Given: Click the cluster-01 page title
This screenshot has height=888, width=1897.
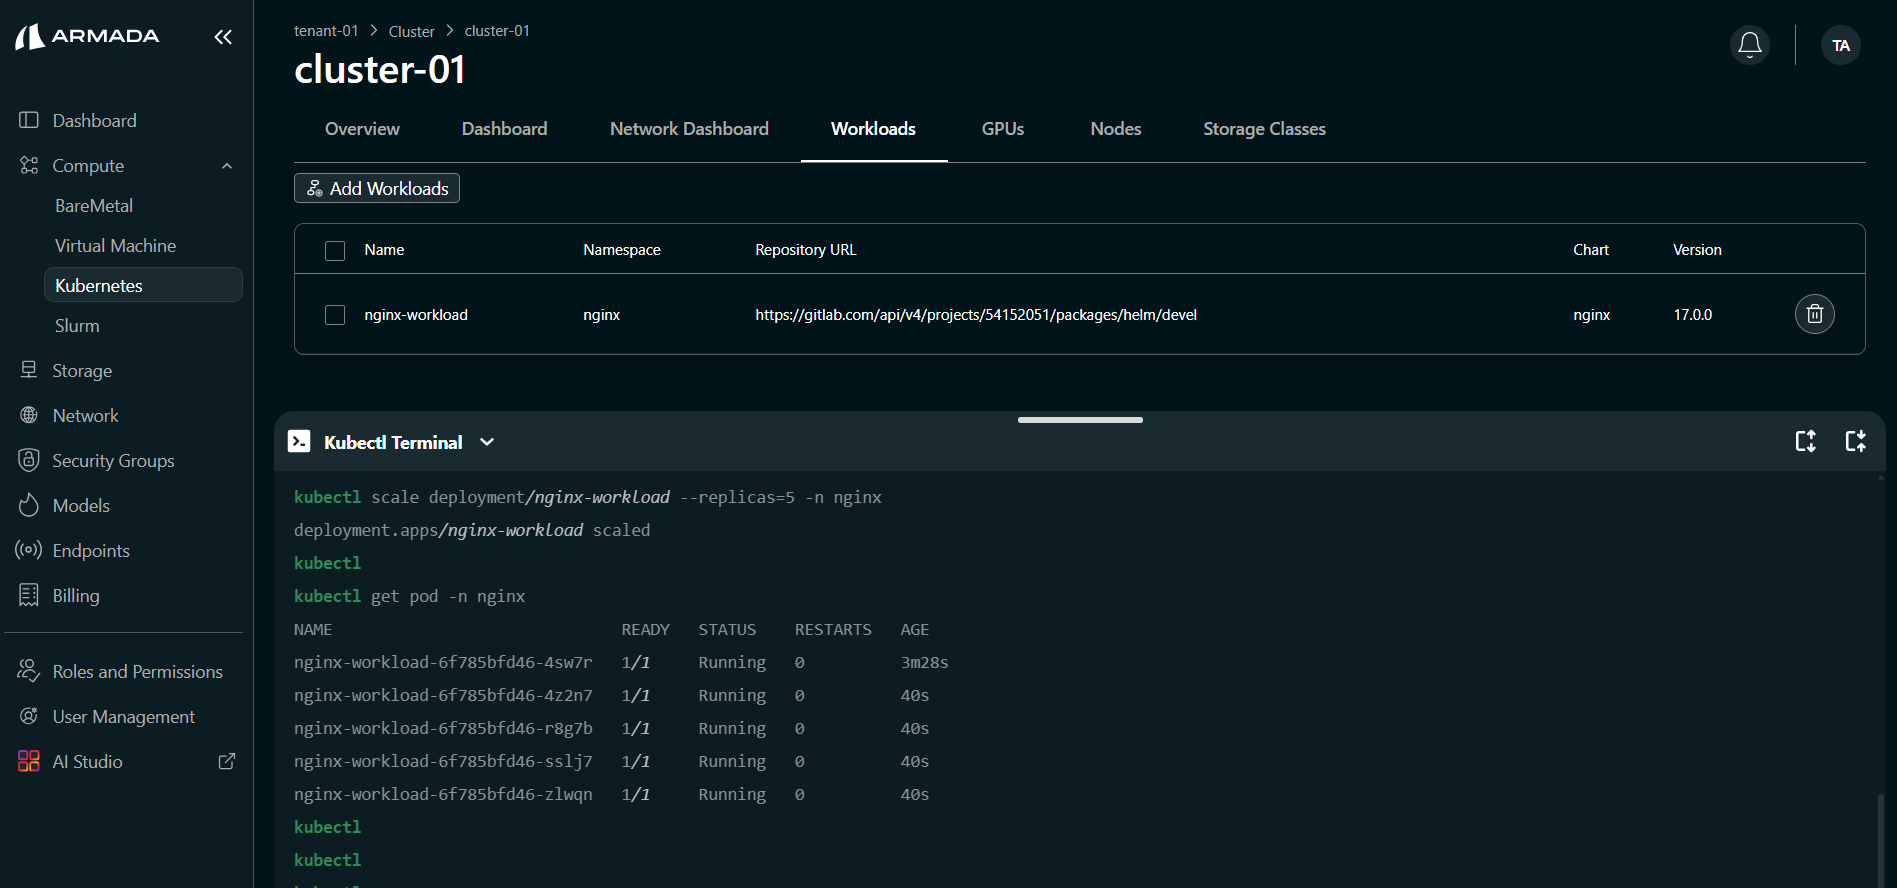Looking at the screenshot, I should pyautogui.click(x=380, y=70).
